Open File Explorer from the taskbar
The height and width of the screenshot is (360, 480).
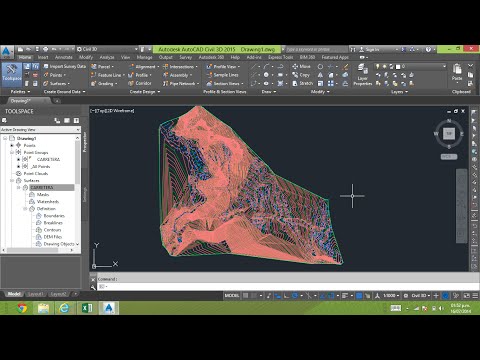(43, 308)
